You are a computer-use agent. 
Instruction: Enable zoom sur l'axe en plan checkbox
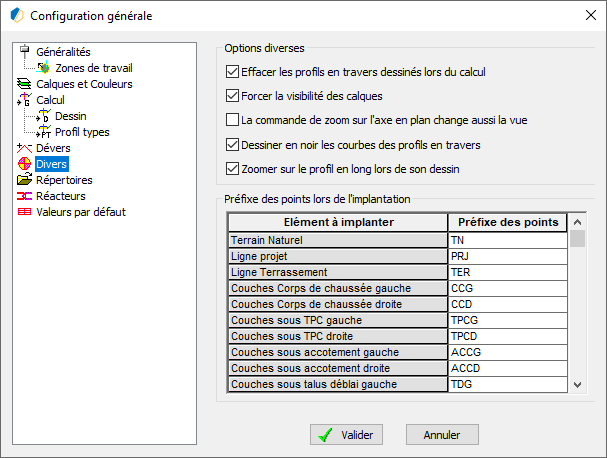tap(232, 120)
